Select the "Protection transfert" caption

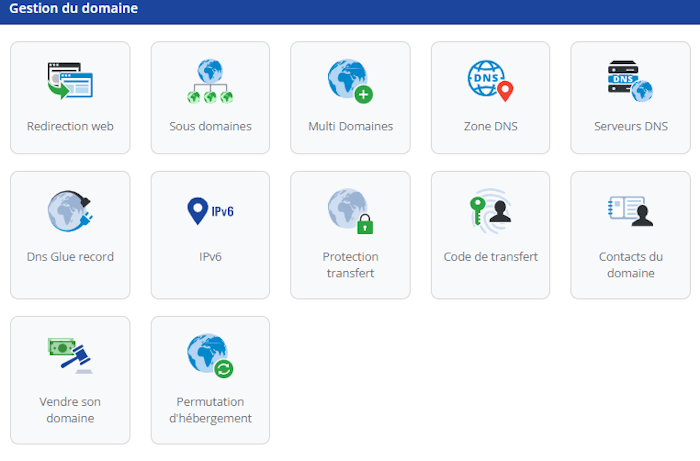click(x=350, y=265)
